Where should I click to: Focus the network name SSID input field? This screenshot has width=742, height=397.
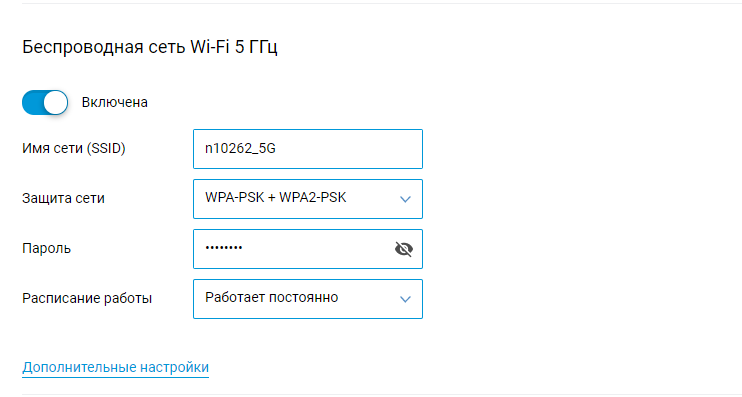tap(308, 149)
